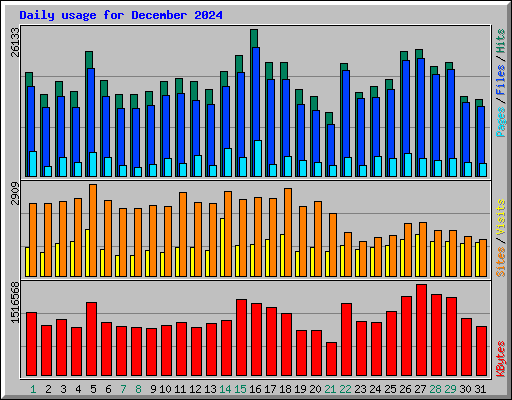Click day 29 on the x-axis

point(450,389)
